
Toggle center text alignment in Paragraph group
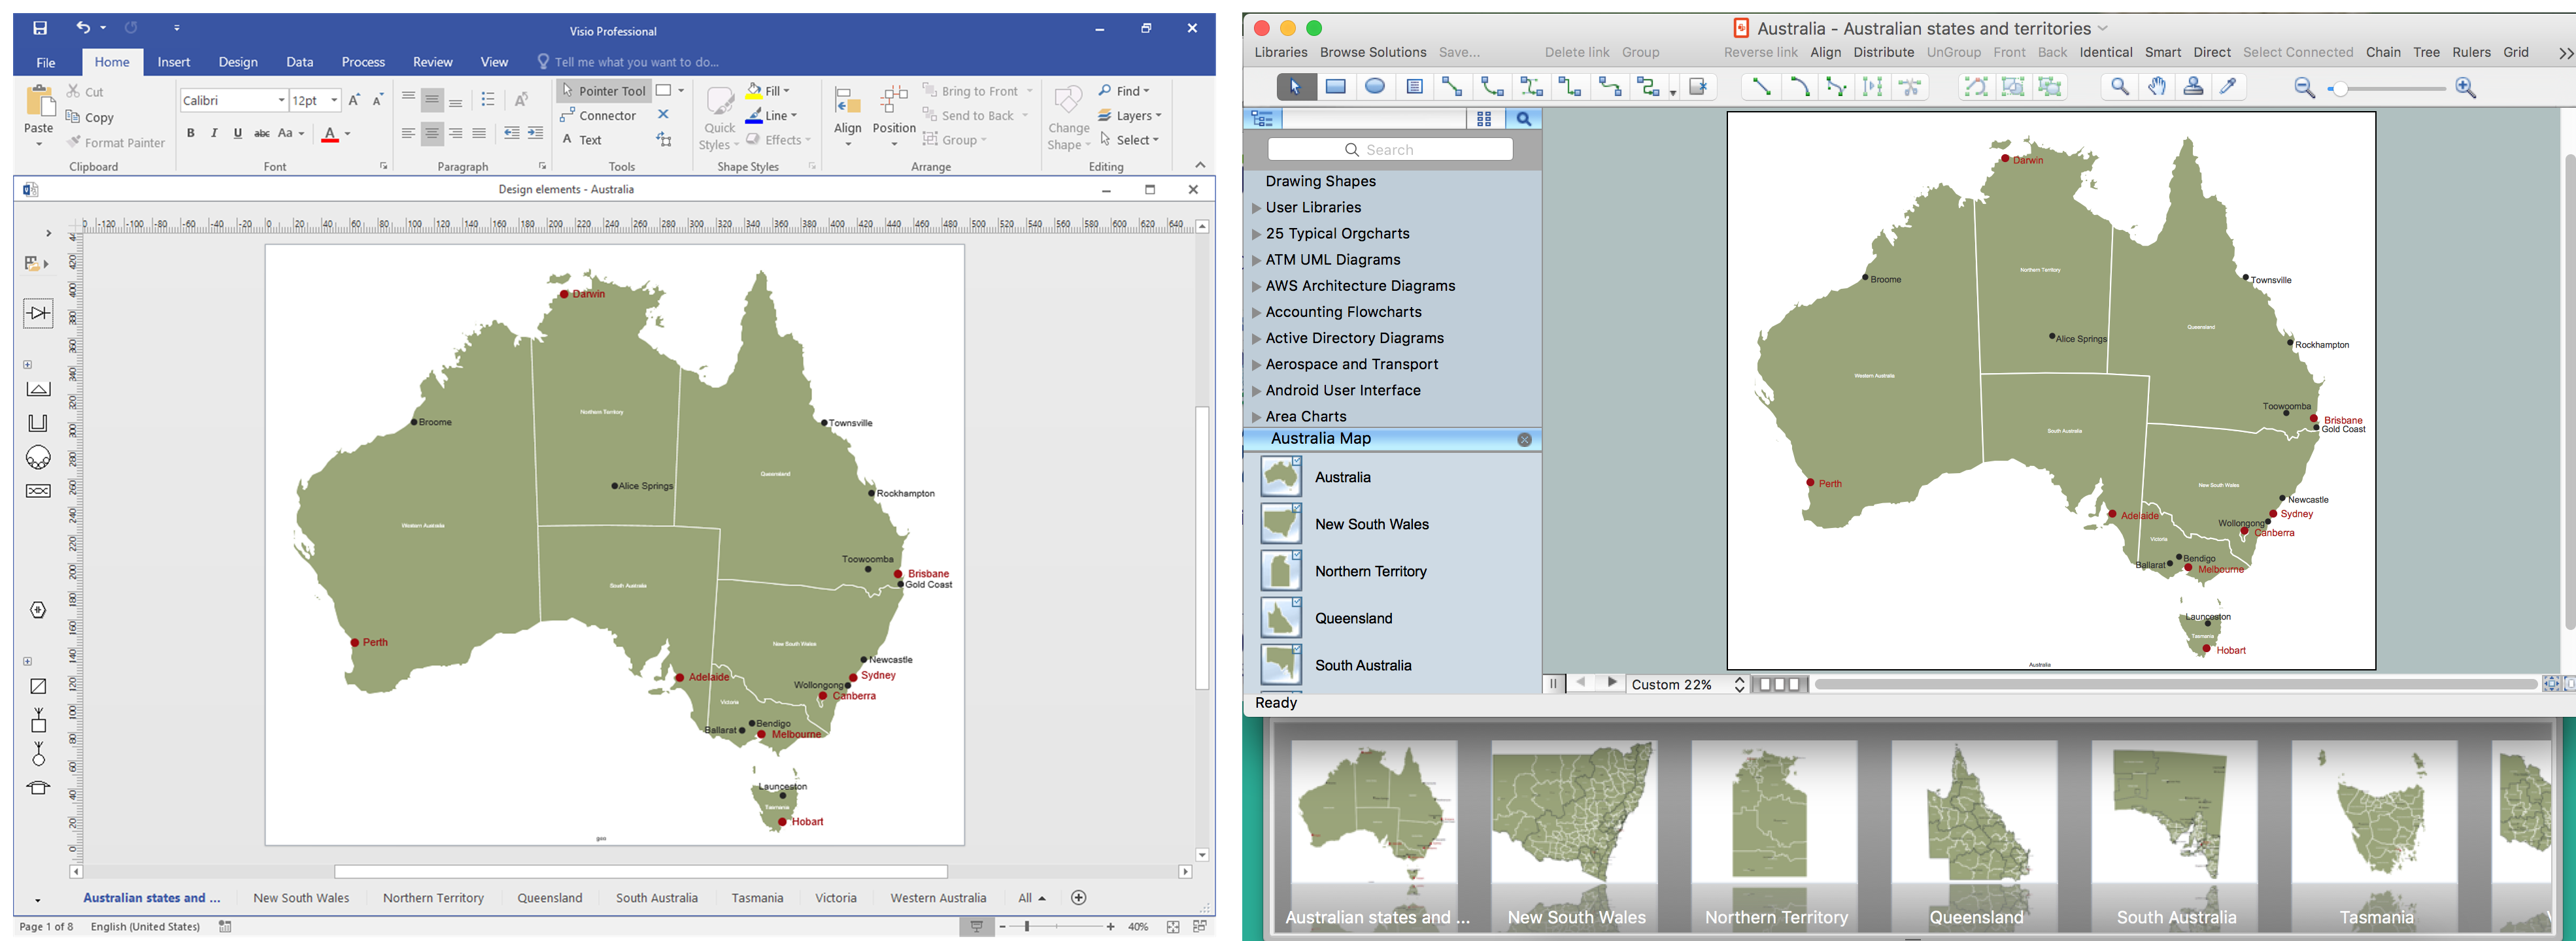pos(432,133)
